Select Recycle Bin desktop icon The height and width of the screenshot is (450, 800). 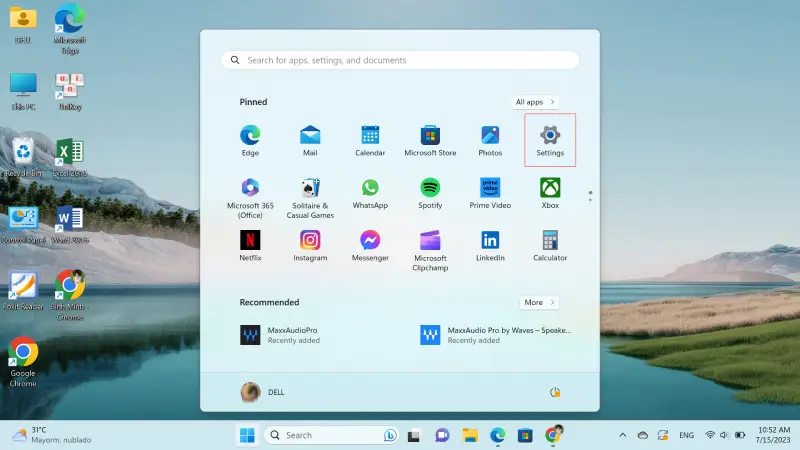[x=23, y=157]
